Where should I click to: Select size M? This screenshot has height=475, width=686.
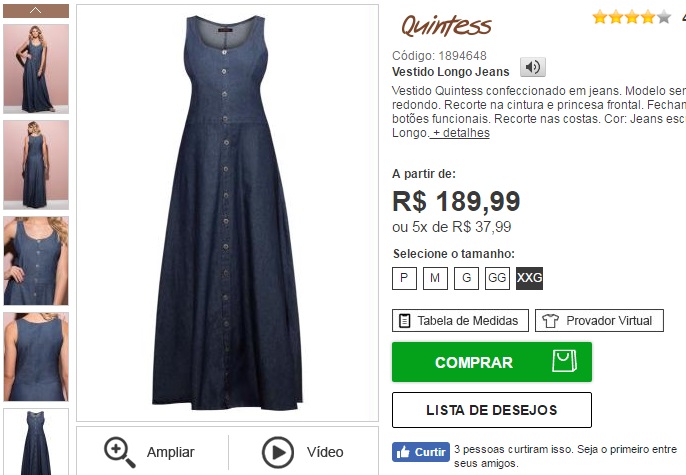point(435,278)
